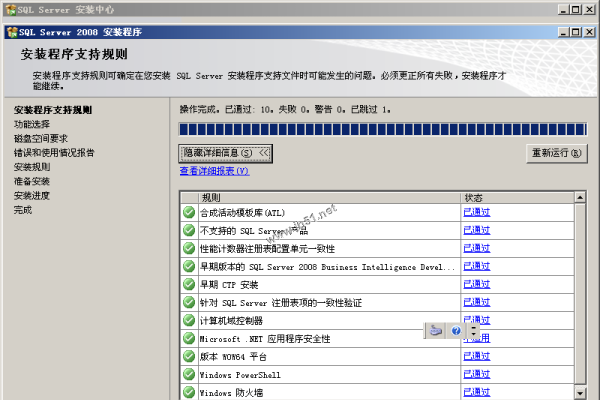Click the 隐藏详细信息(S) button

pos(225,153)
